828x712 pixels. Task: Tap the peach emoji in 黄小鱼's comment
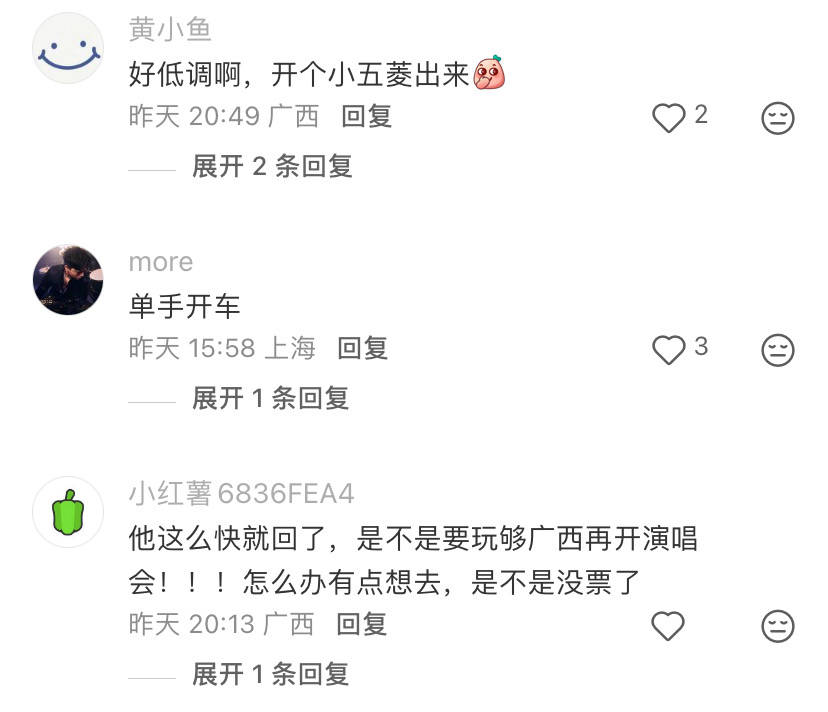click(489, 73)
